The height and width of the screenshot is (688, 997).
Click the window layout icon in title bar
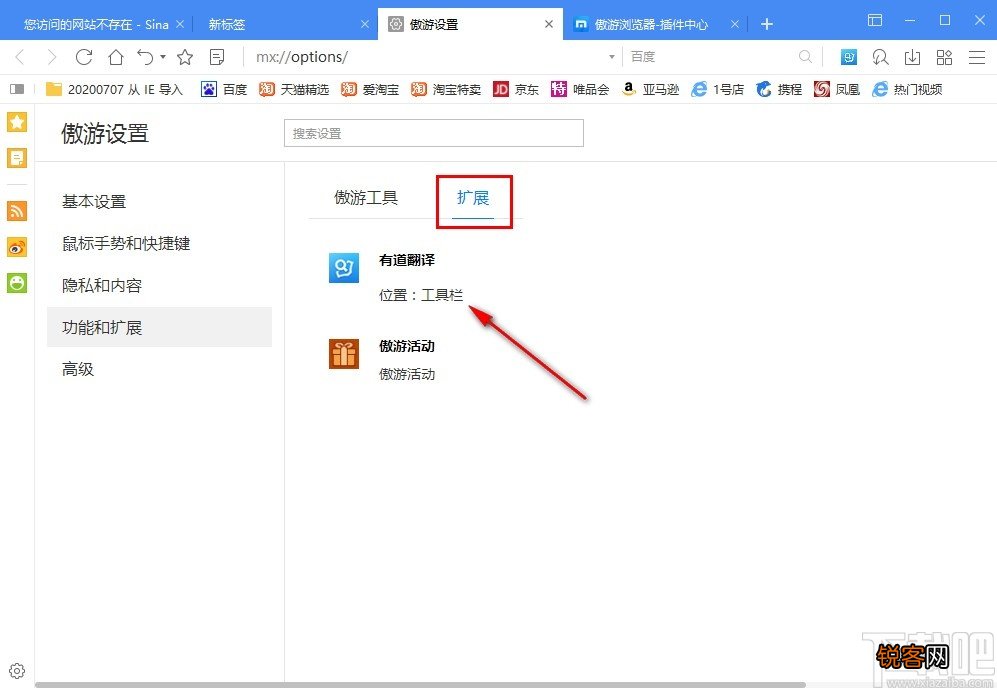pyautogui.click(x=875, y=20)
